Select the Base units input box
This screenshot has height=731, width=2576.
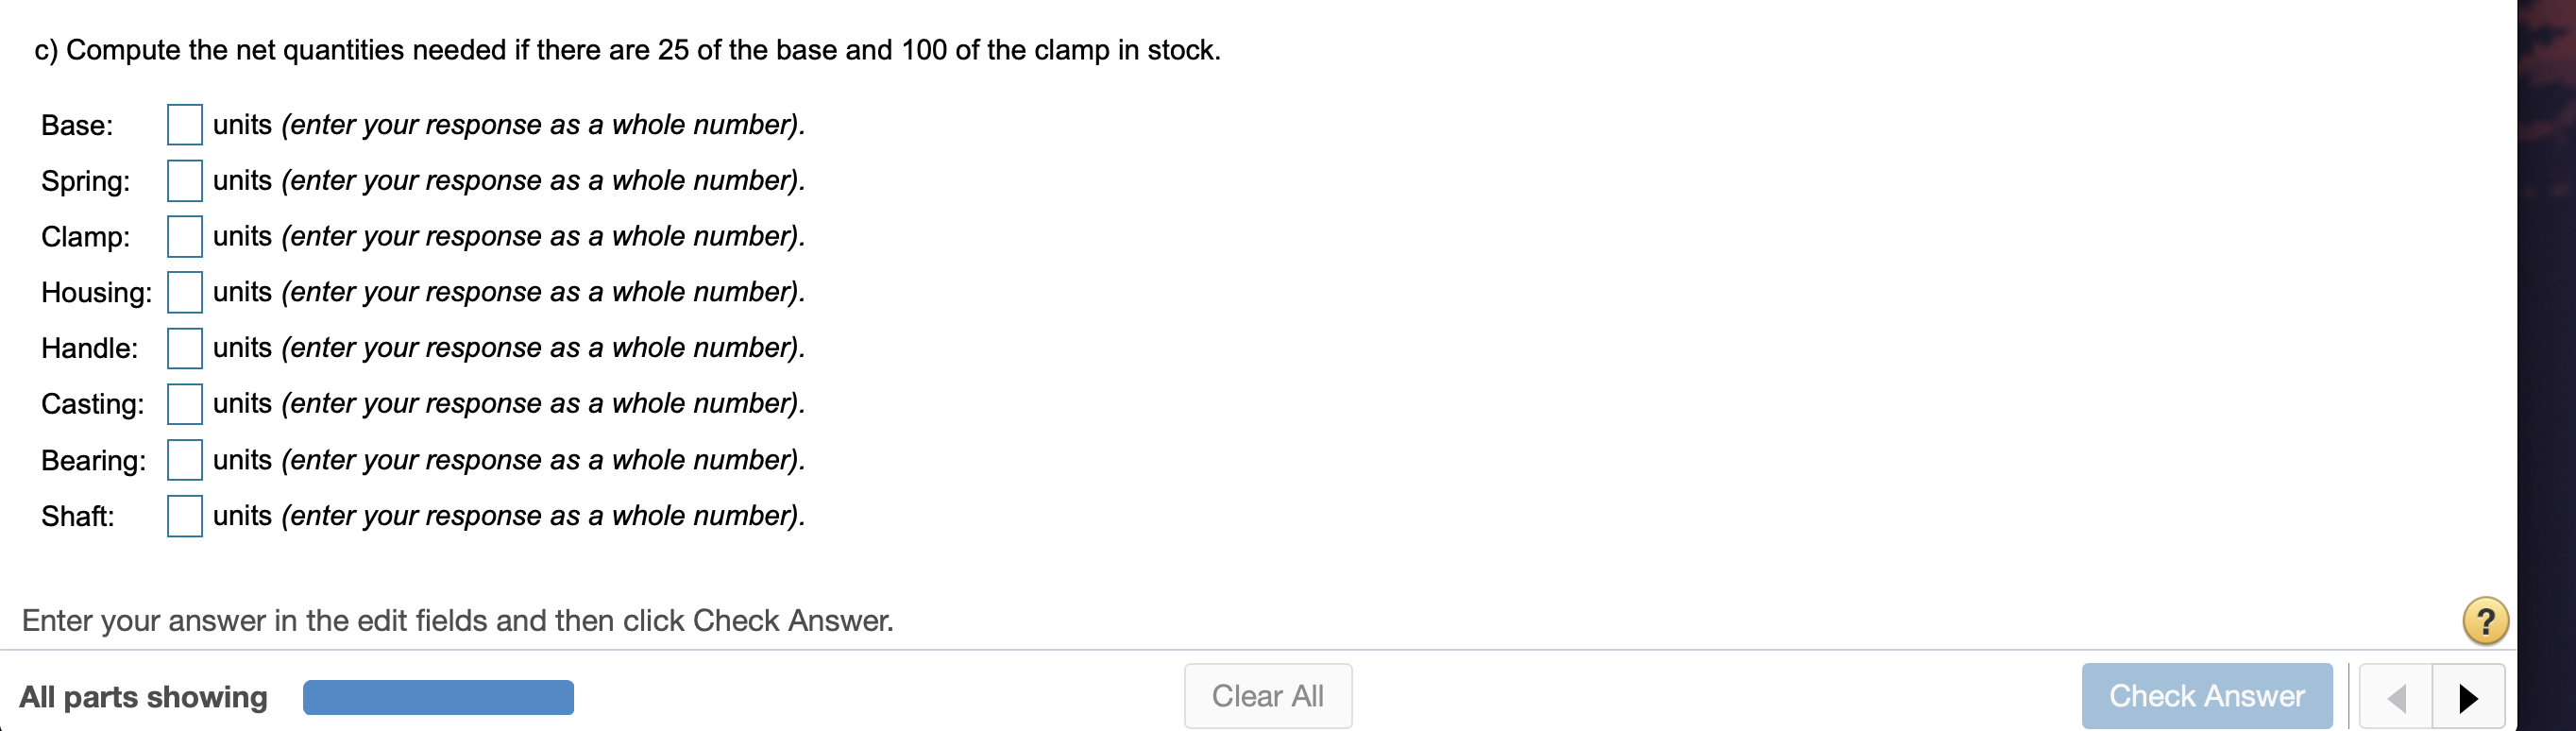[184, 125]
